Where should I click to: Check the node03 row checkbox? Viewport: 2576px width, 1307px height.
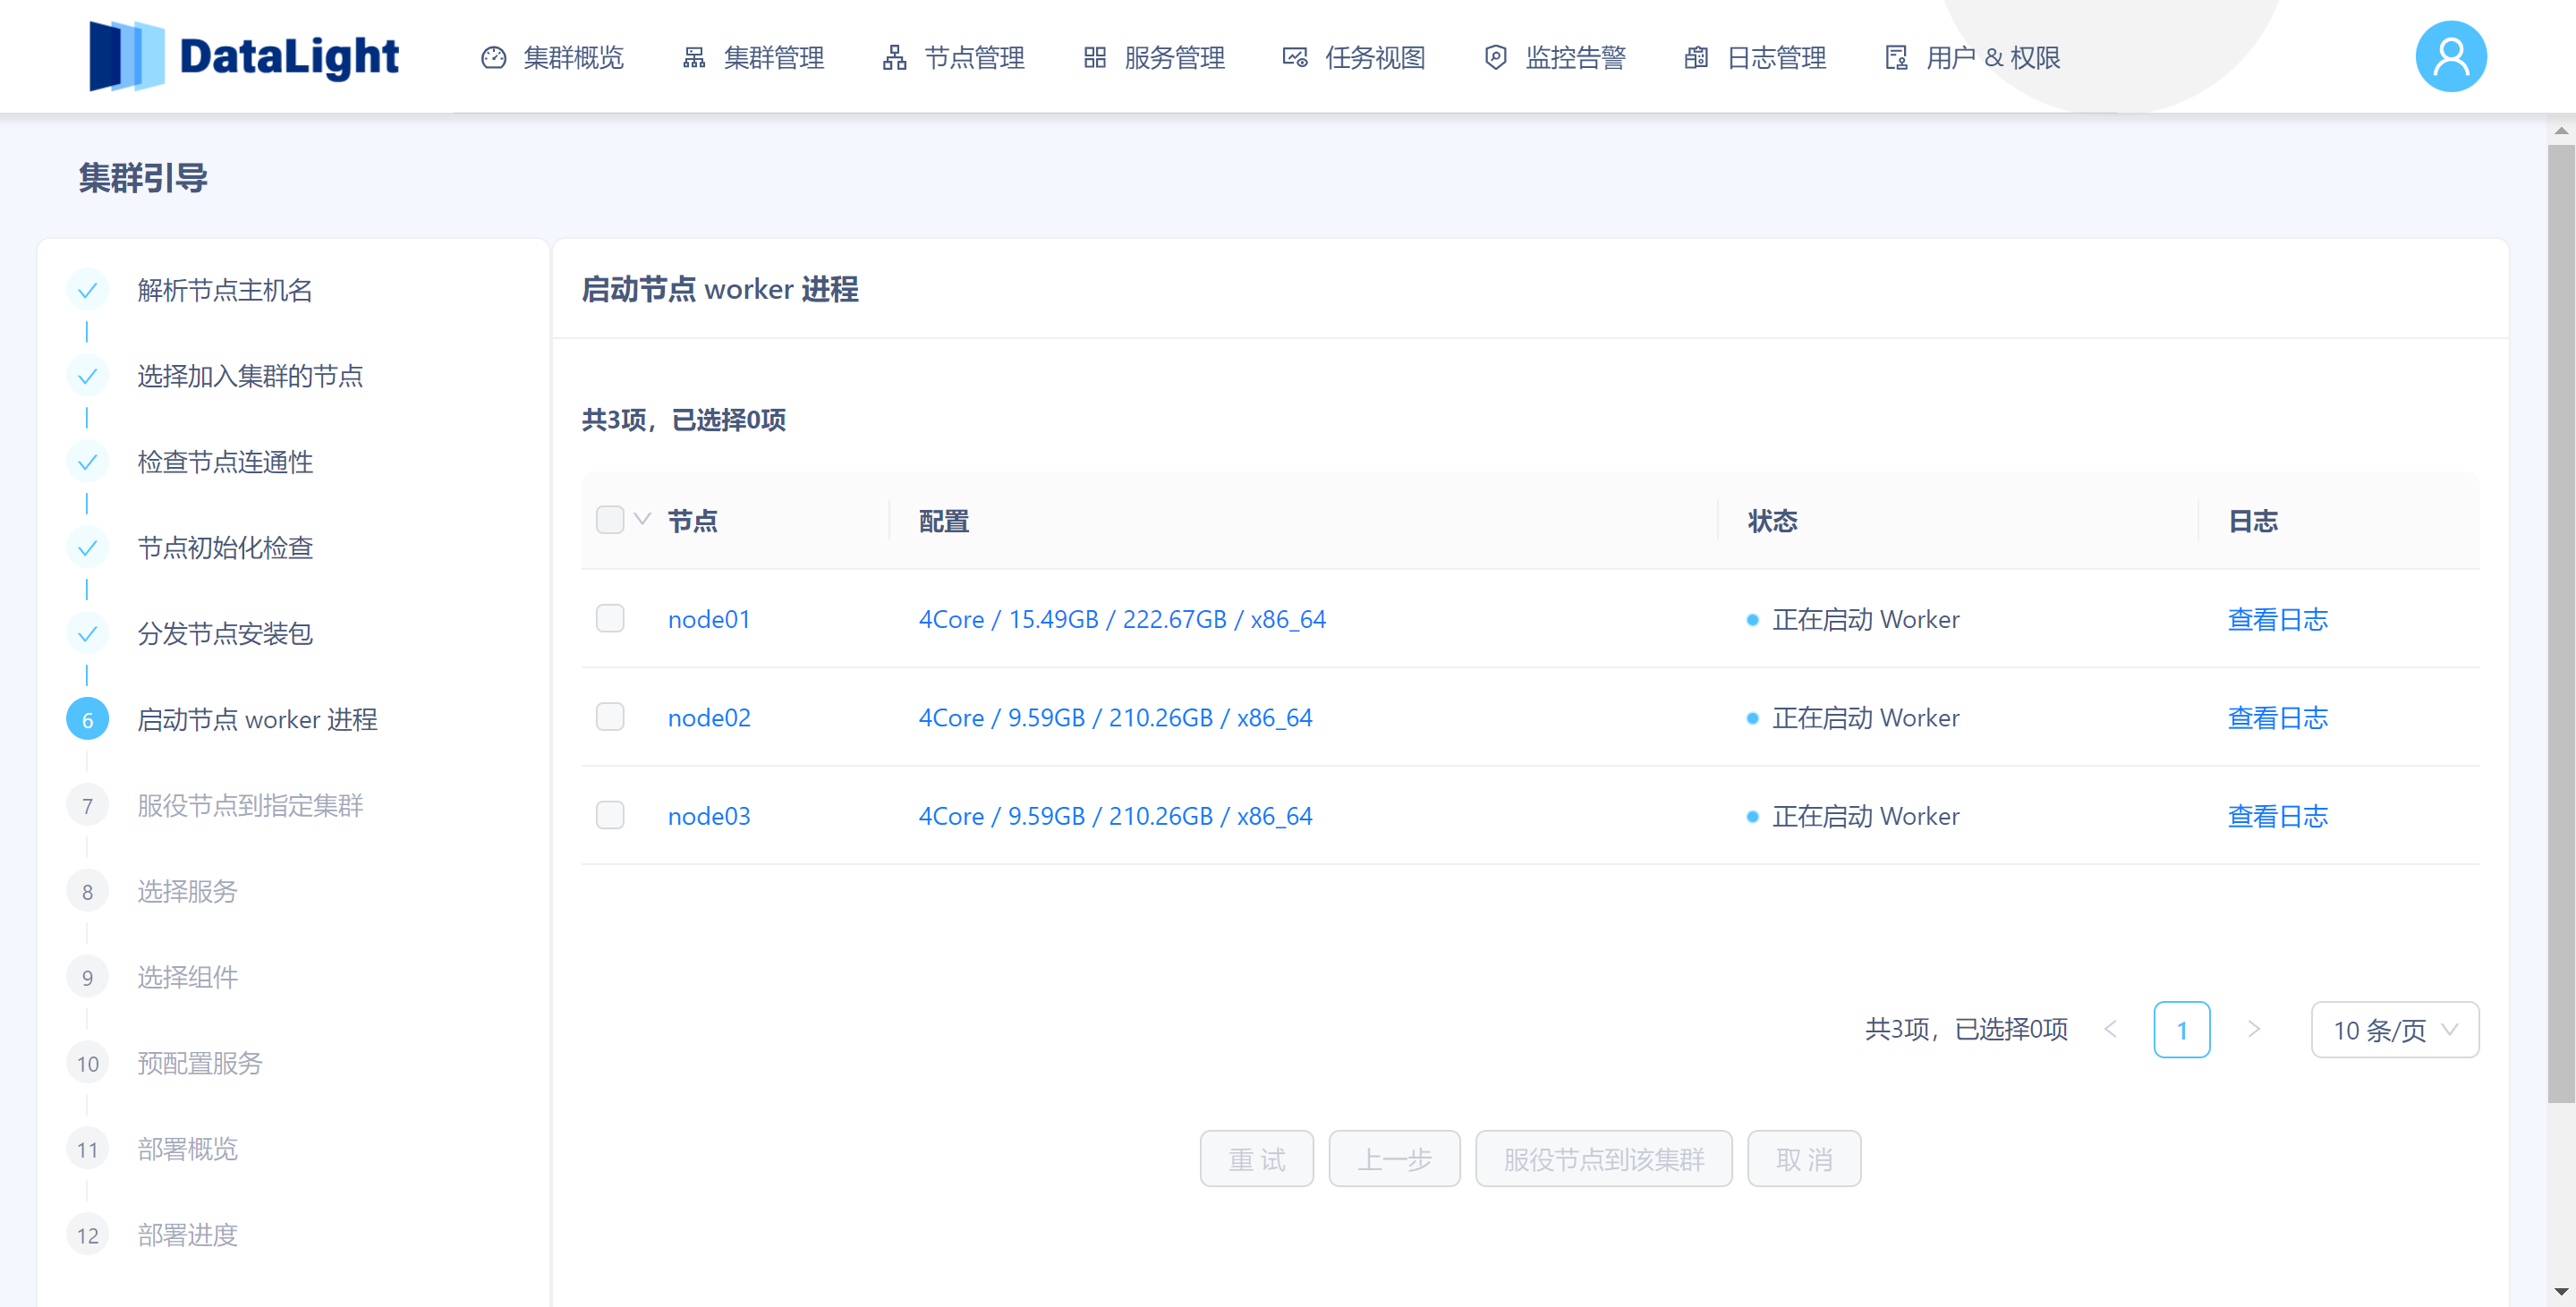(610, 816)
